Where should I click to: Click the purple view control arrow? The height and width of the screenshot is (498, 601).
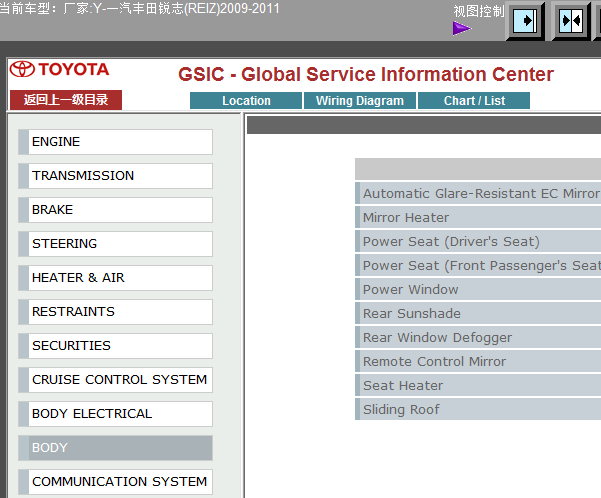tap(462, 28)
